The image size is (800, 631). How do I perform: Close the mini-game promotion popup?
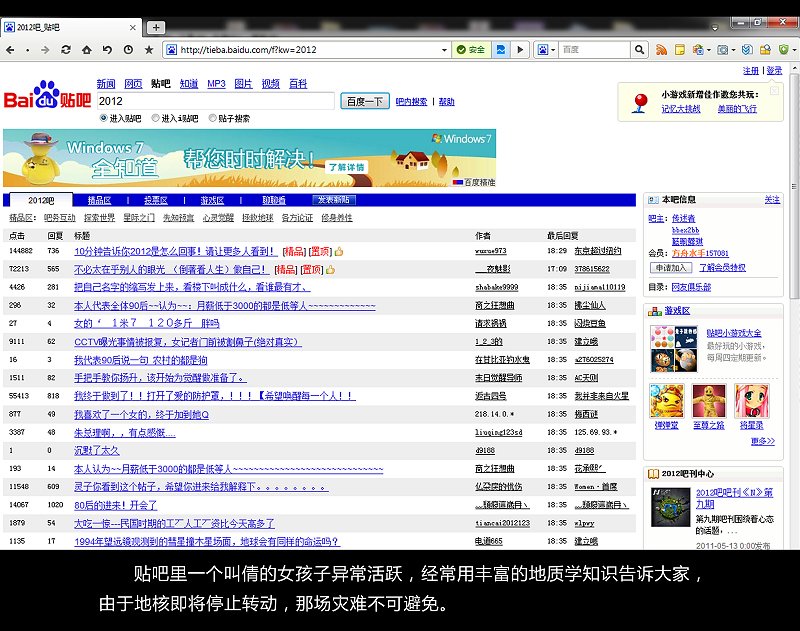coord(773,90)
